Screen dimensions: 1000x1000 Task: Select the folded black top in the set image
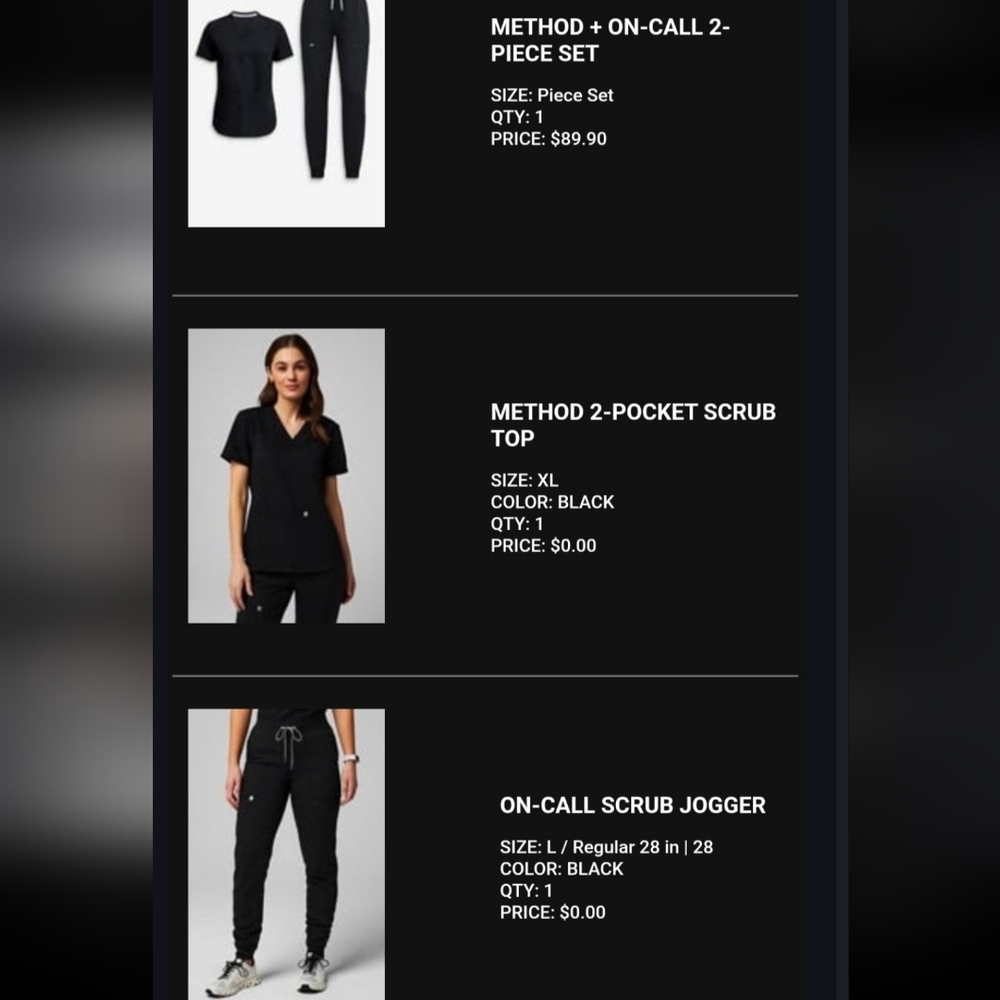[244, 74]
